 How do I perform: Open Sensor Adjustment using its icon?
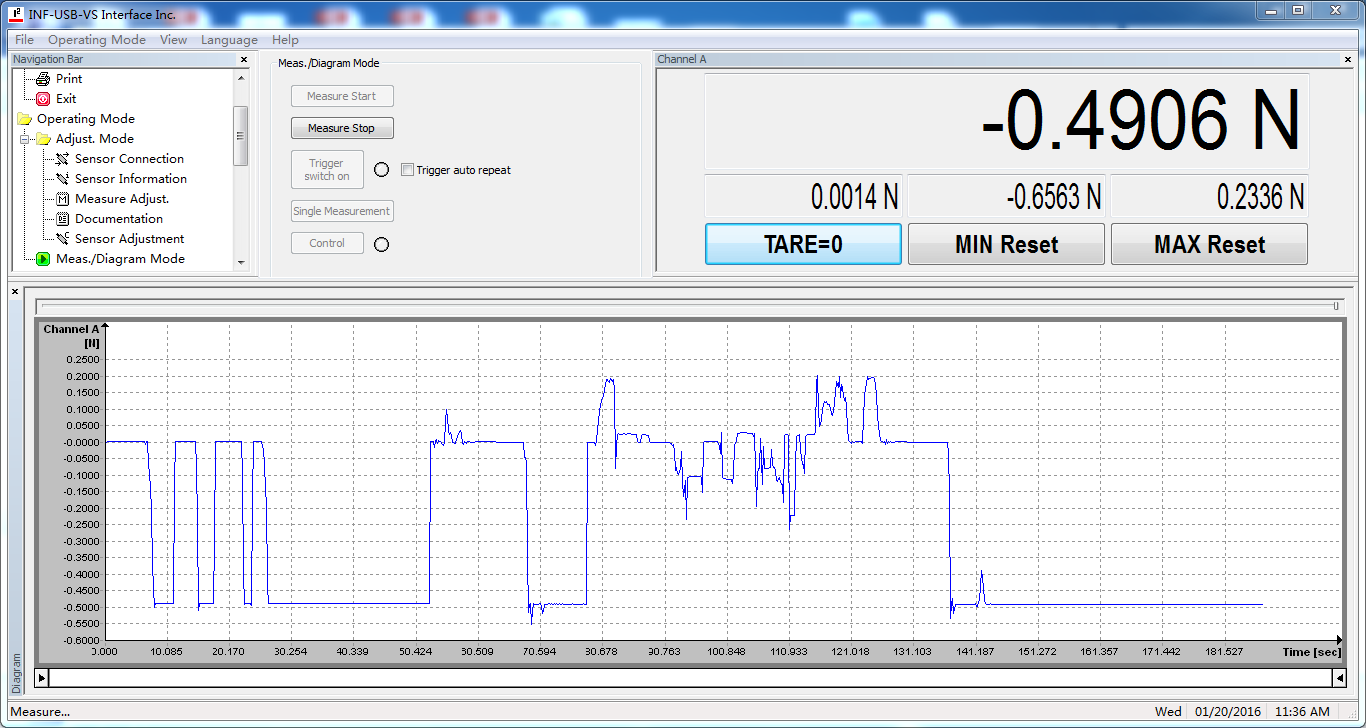click(x=62, y=239)
